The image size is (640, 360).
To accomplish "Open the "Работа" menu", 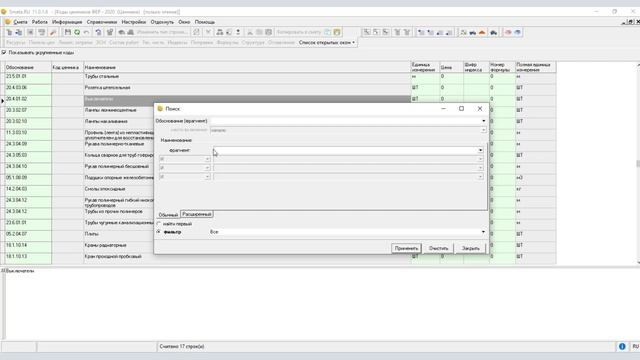I will coord(40,22).
